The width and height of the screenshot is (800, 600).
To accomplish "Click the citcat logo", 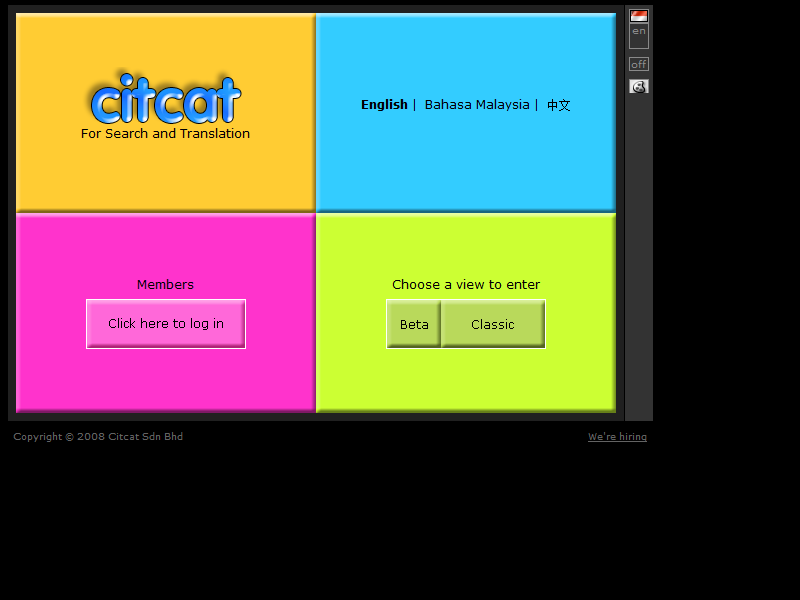I will point(165,99).
